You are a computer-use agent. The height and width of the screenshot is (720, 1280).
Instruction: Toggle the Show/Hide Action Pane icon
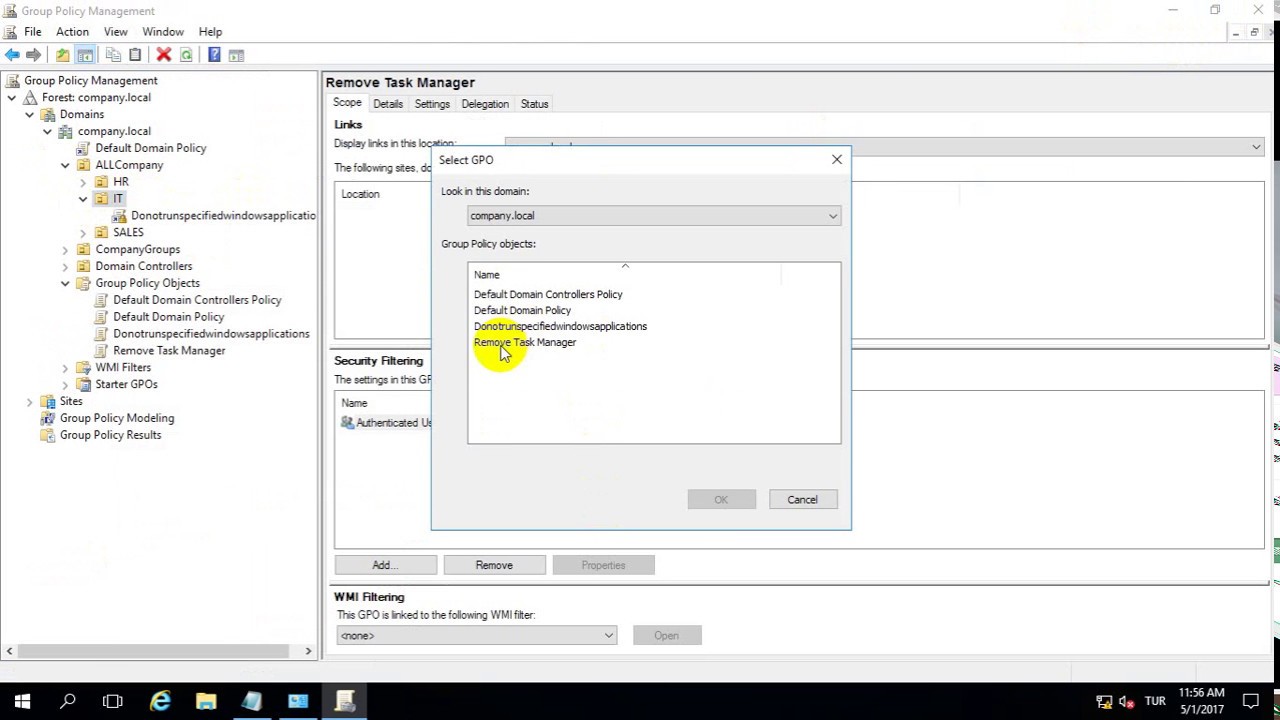click(237, 55)
